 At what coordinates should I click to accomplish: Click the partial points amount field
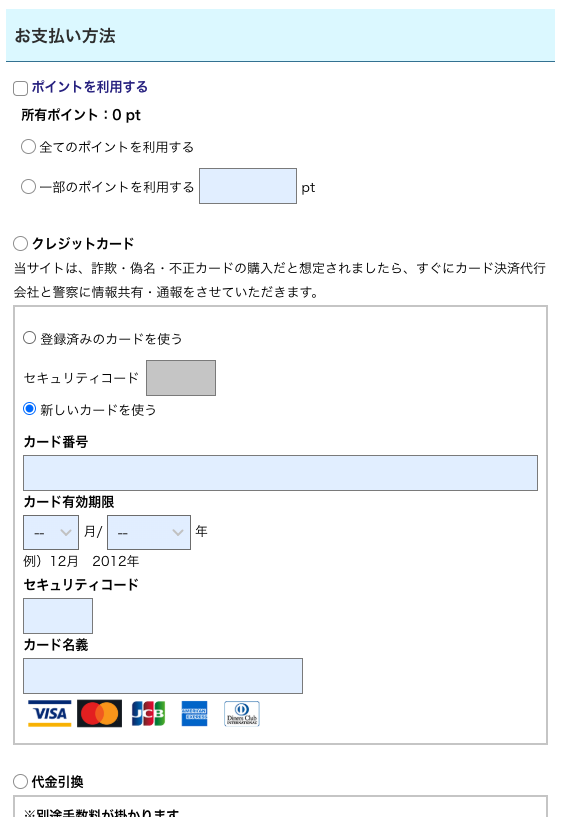(248, 186)
